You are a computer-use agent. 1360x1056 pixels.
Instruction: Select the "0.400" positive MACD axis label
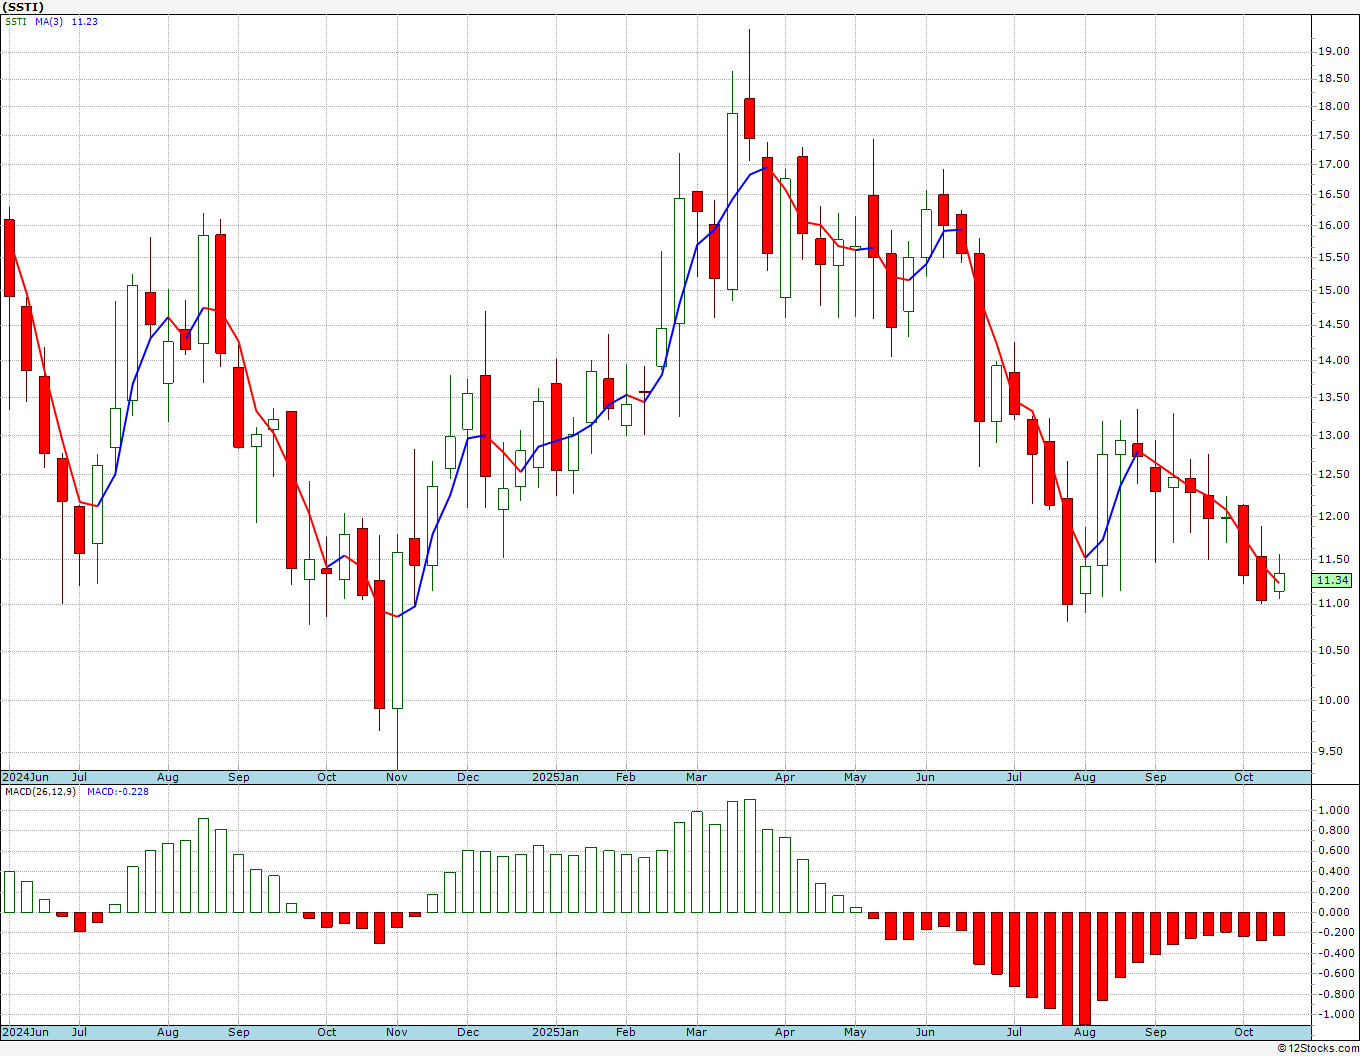pos(1335,872)
